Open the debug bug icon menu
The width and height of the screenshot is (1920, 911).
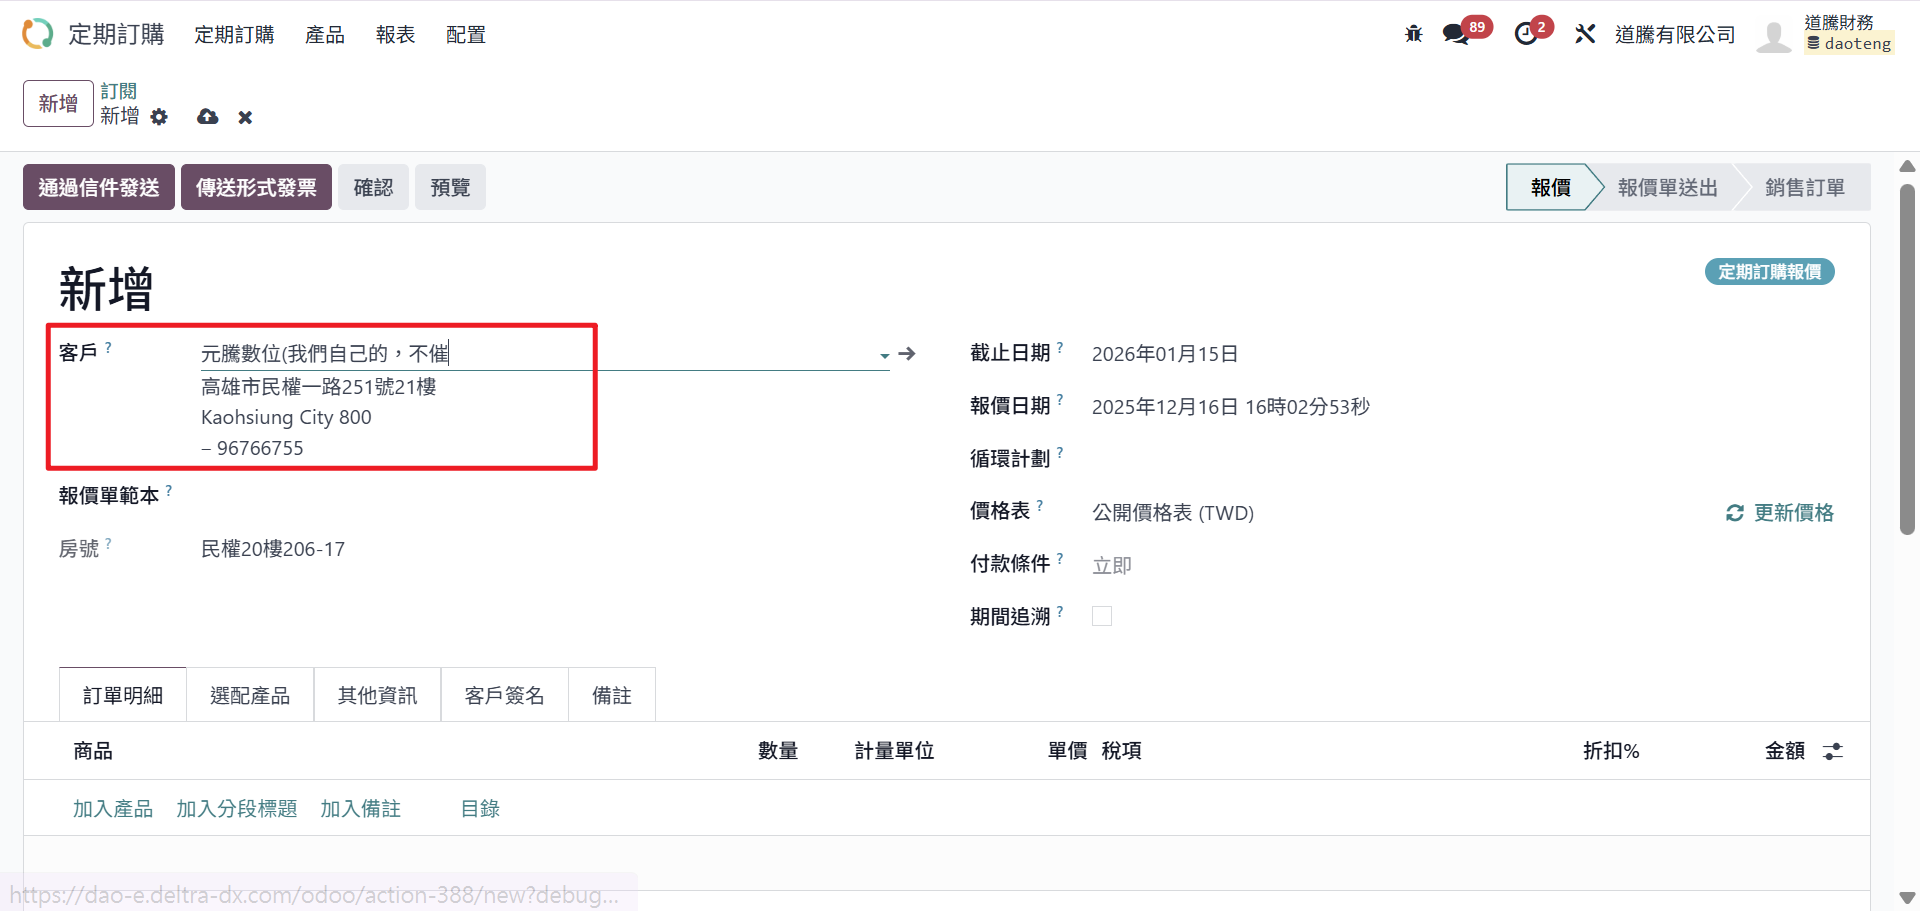1413,34
